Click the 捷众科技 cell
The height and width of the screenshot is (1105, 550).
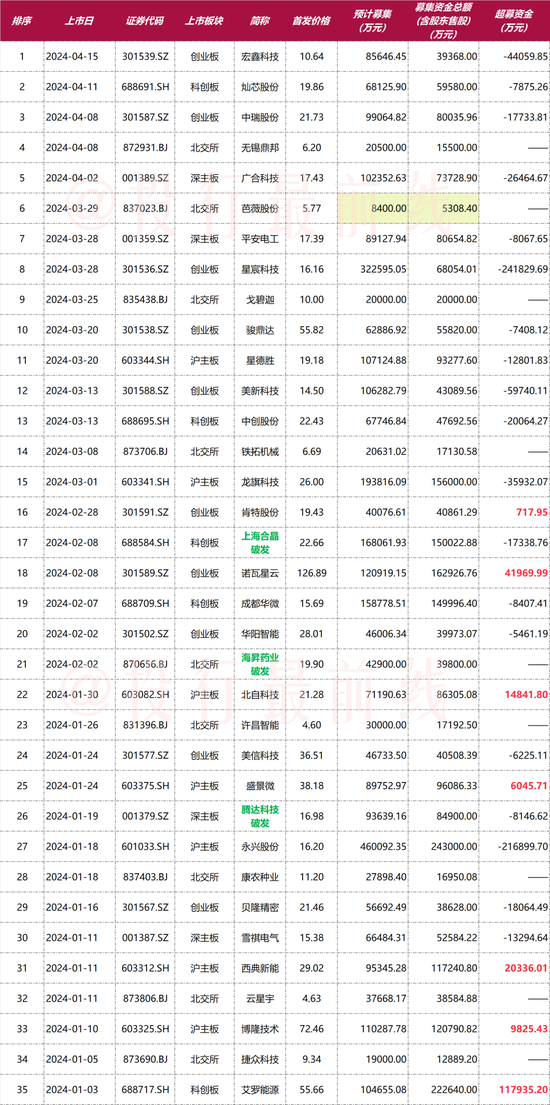(259, 1059)
